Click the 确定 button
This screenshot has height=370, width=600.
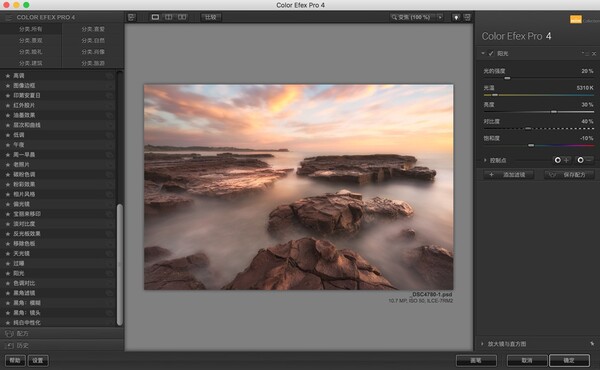coord(569,360)
